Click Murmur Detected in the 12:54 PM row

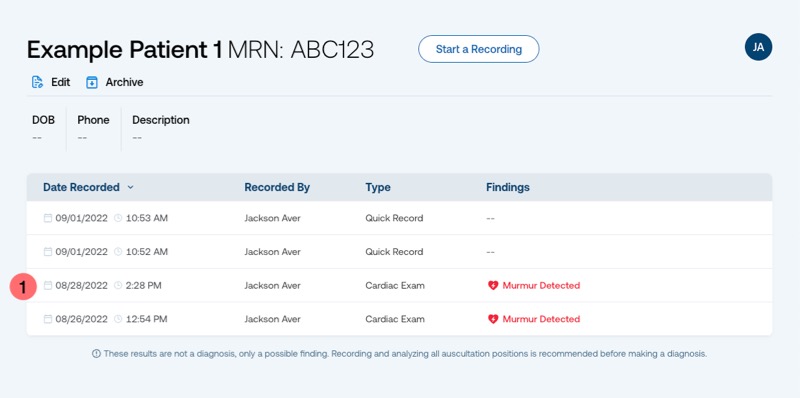pyautogui.click(x=541, y=319)
